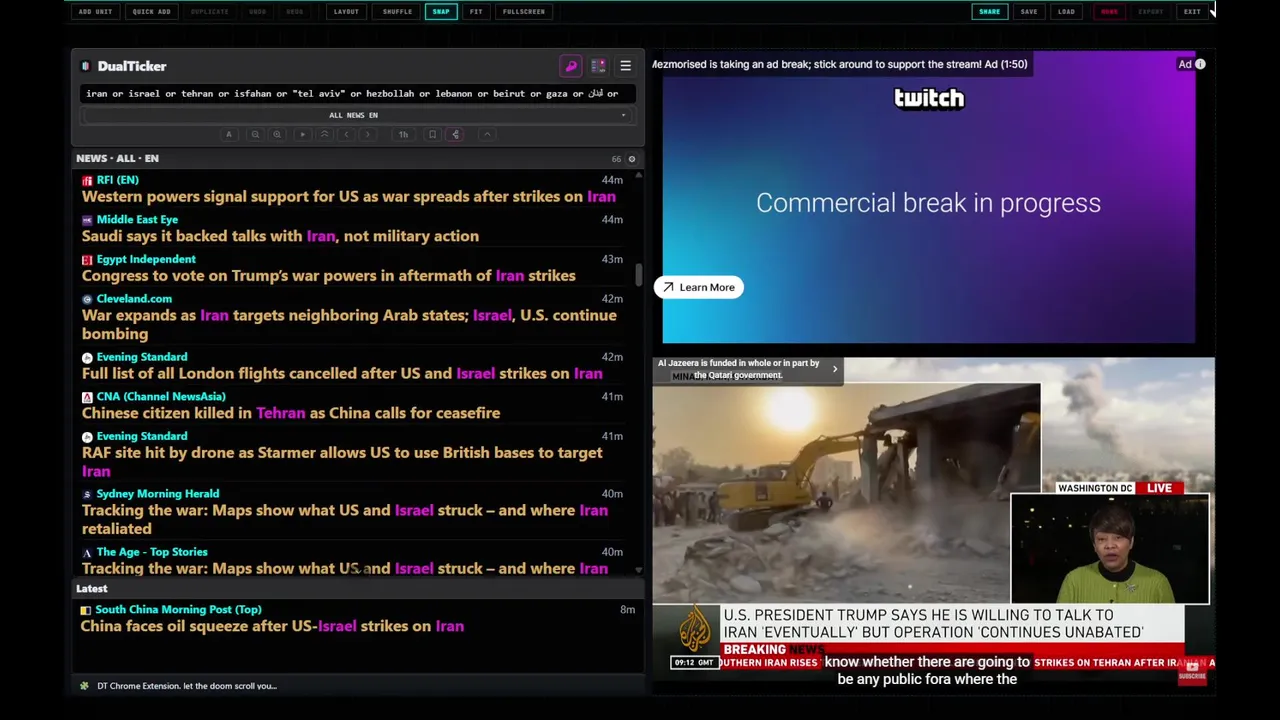The height and width of the screenshot is (720, 1280).
Task: Click the play ticker icon
Action: (302, 134)
